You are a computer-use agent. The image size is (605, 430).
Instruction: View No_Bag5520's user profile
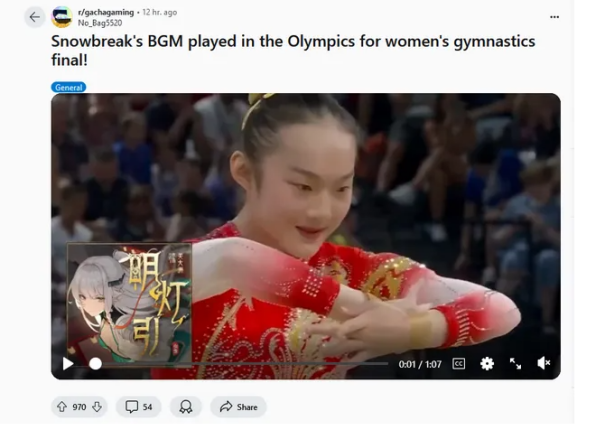(x=100, y=23)
